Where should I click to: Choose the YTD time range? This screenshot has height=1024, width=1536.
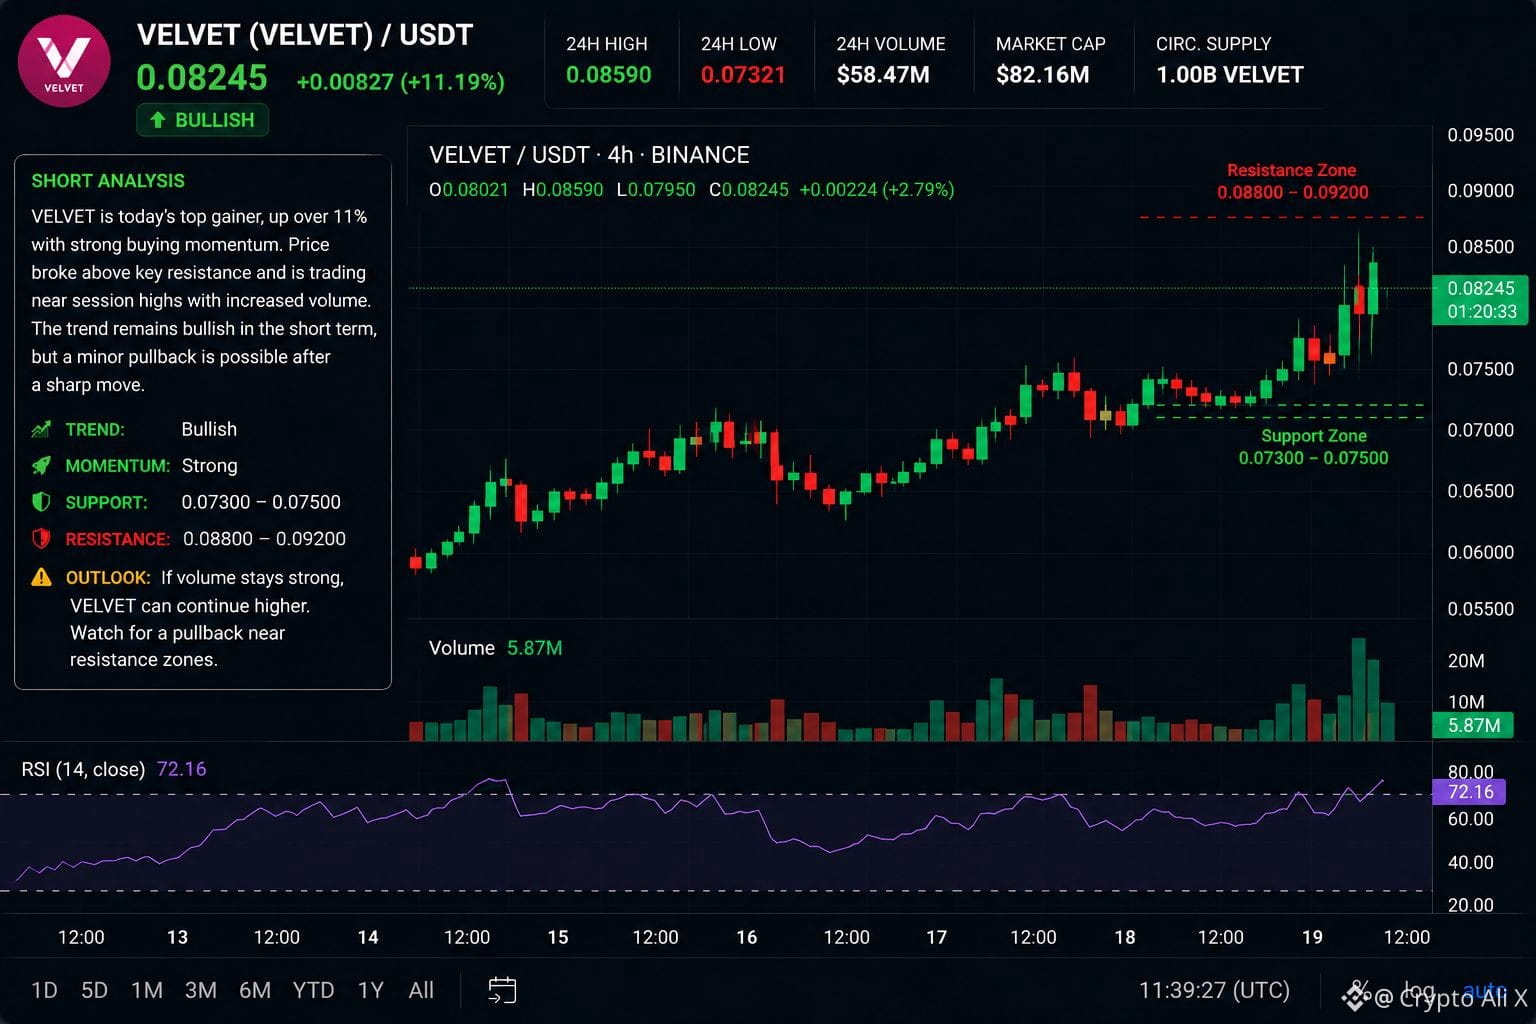click(x=313, y=990)
